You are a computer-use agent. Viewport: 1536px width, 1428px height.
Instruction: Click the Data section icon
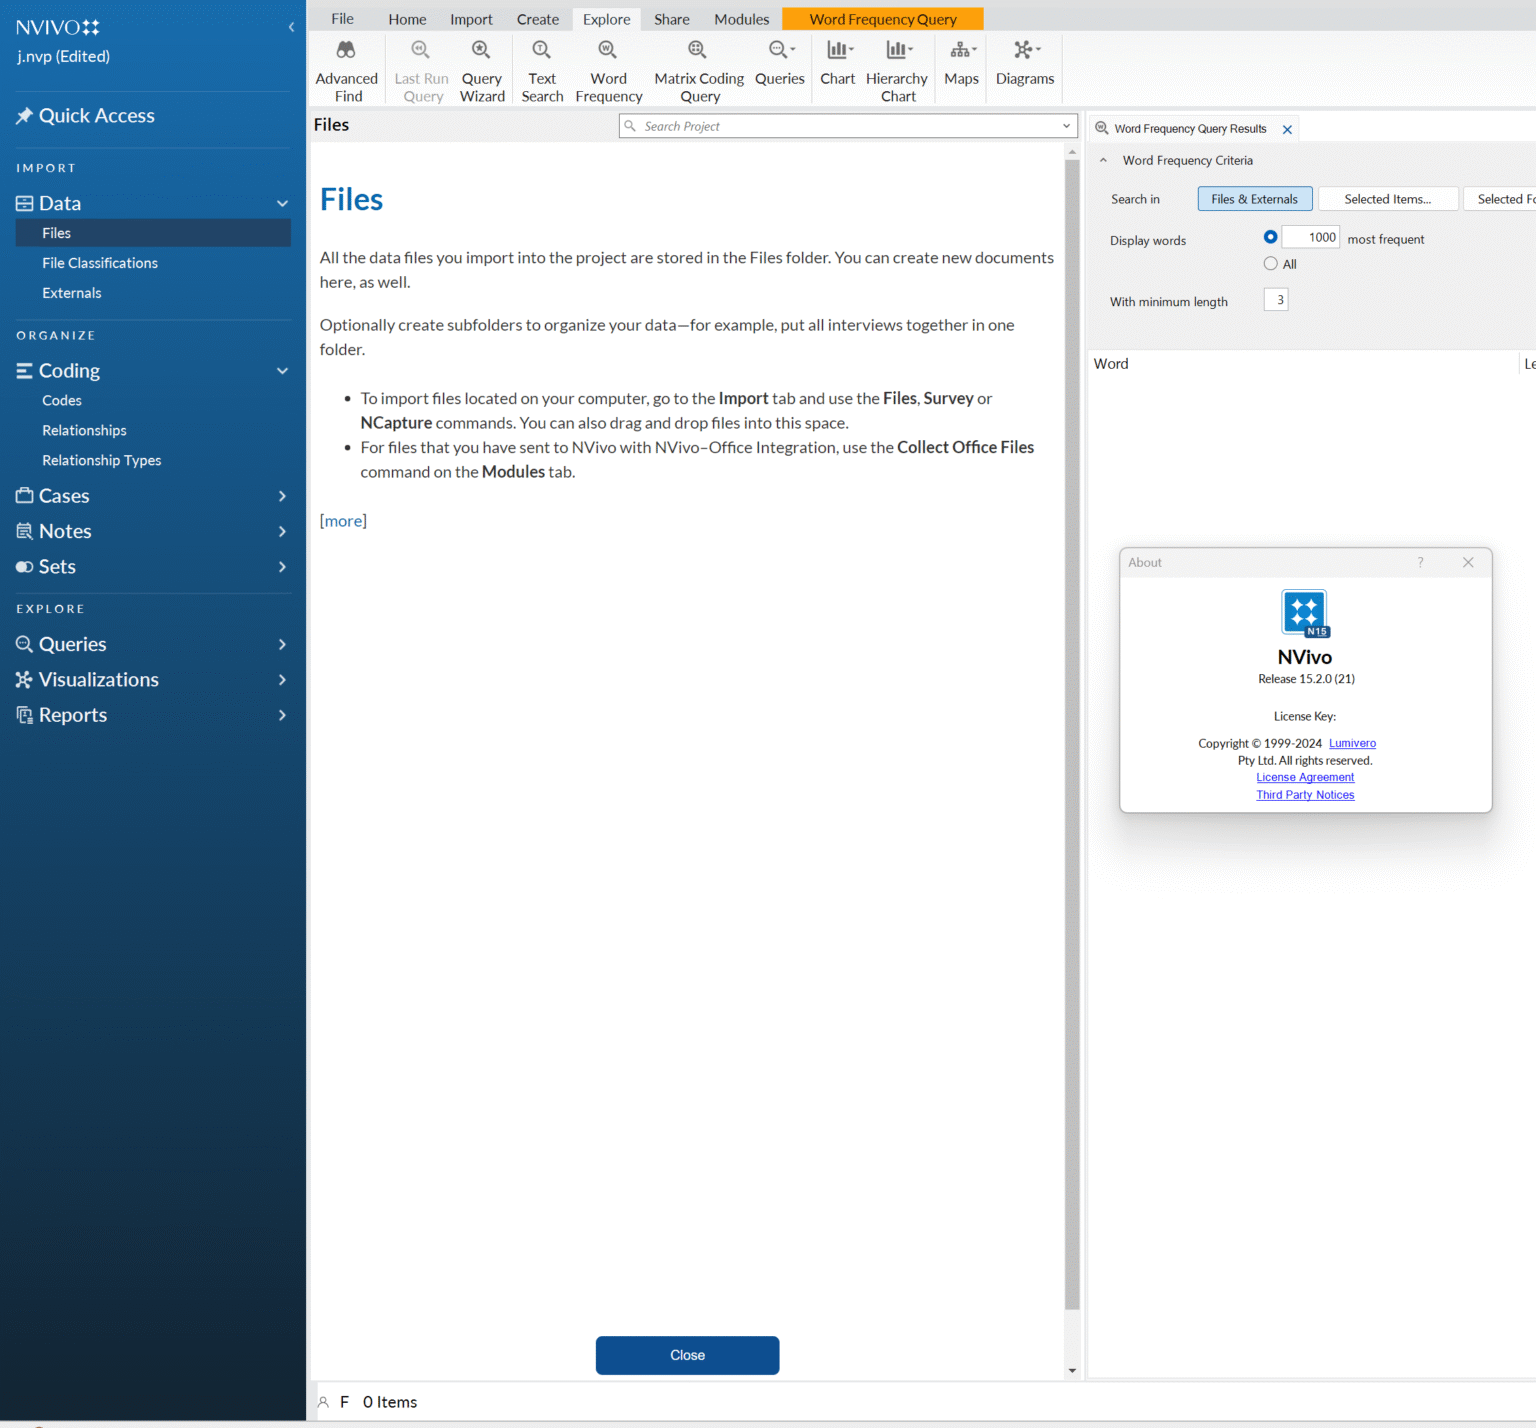(x=24, y=203)
